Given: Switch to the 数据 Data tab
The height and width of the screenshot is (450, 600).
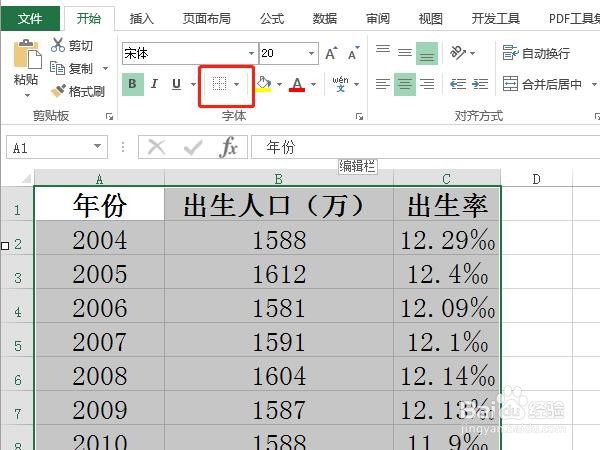Looking at the screenshot, I should (325, 18).
